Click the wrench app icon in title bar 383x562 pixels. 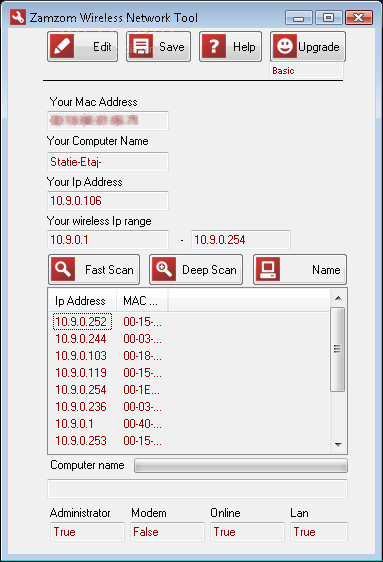click(x=18, y=17)
